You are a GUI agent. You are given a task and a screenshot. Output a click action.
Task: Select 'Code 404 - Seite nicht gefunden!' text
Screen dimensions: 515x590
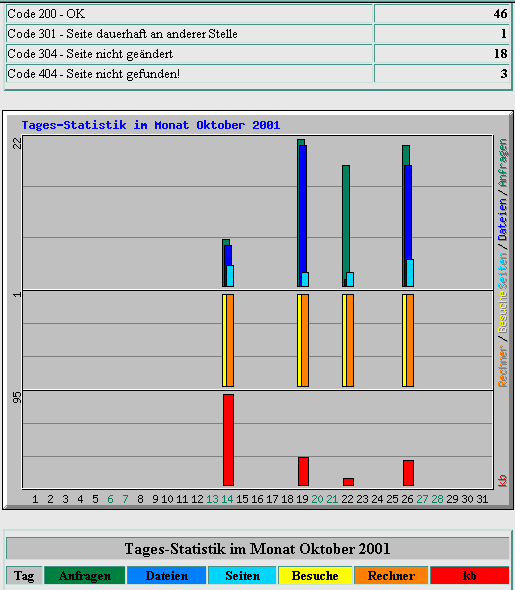pyautogui.click(x=94, y=74)
